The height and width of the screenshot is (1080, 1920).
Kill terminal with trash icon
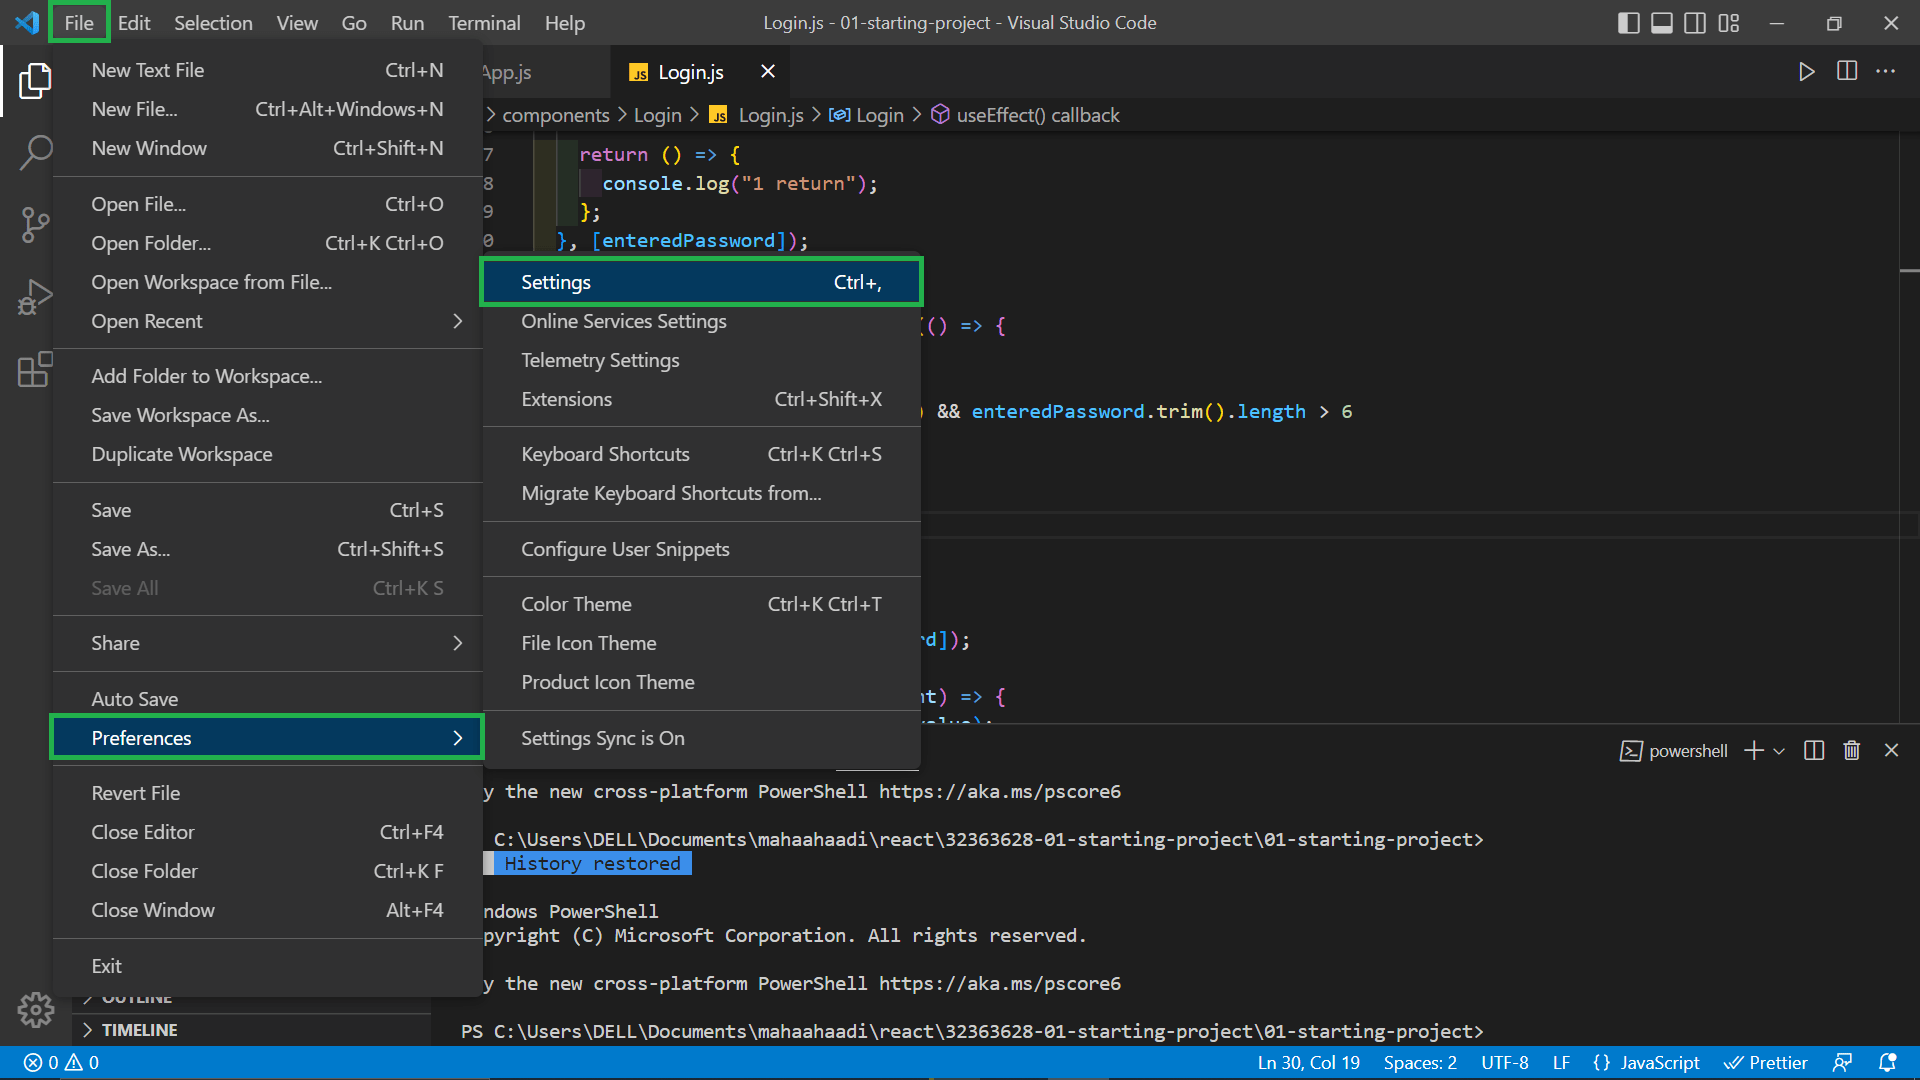pyautogui.click(x=1851, y=751)
